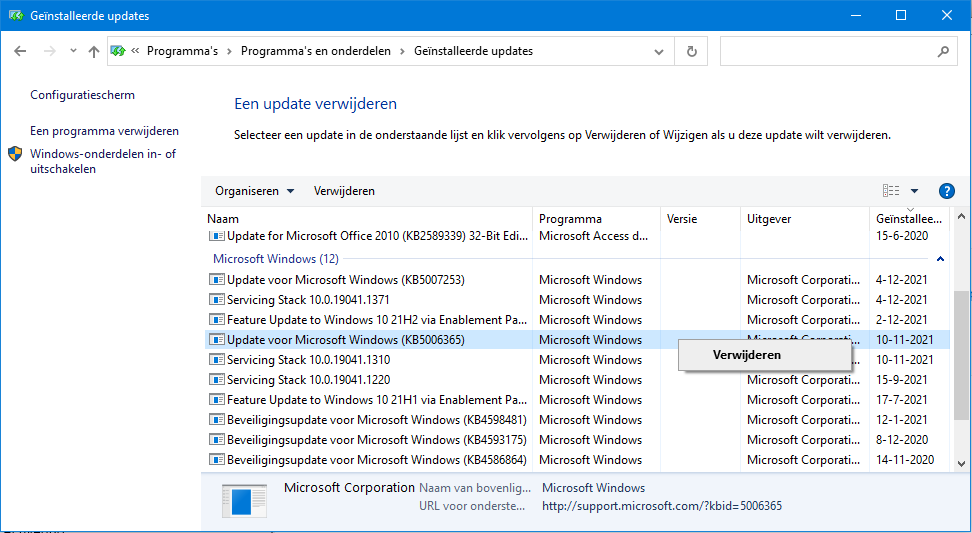Select Beveiligingsupdate voor Microsoft Windows (KB4586864)
This screenshot has height=533, width=972.
577,460
